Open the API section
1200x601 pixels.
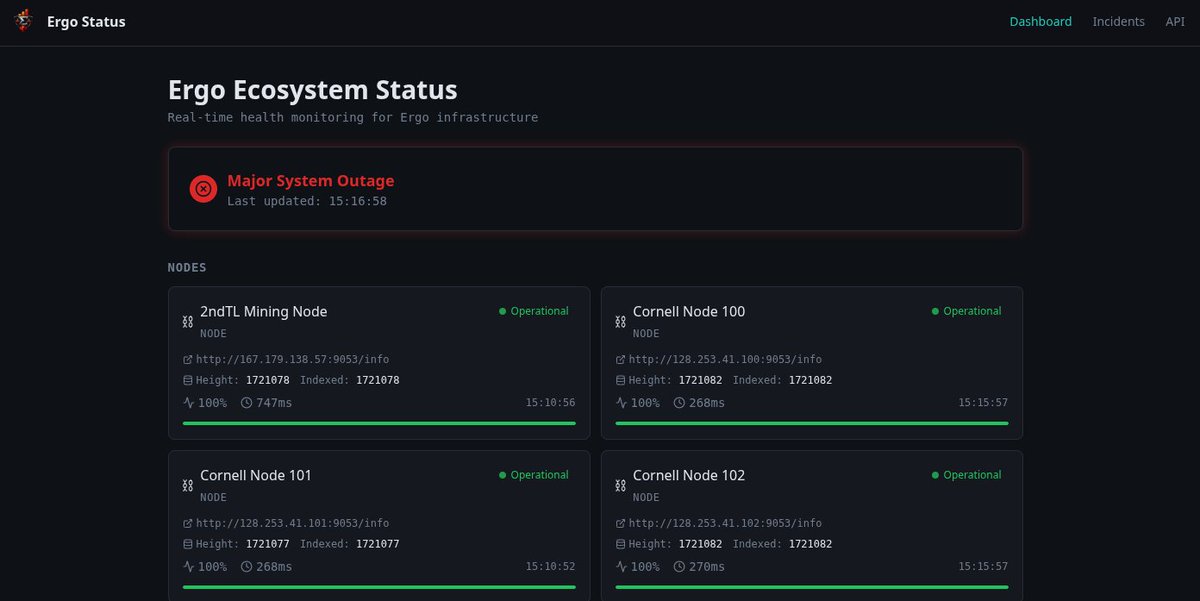(x=1174, y=21)
